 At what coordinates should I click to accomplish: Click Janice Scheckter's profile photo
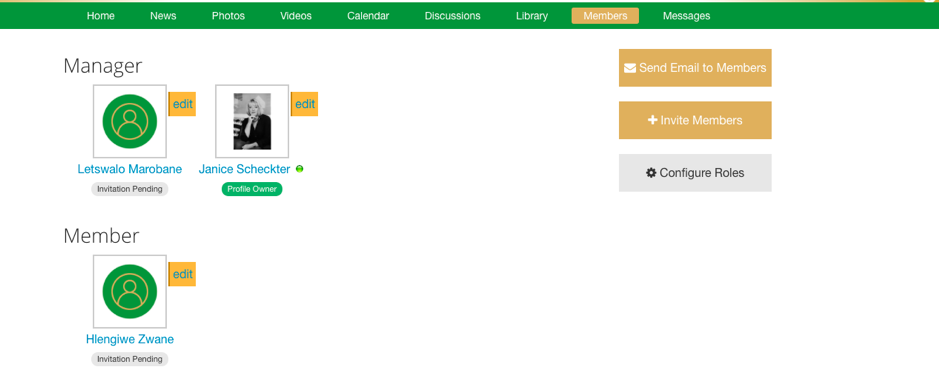[x=252, y=122]
